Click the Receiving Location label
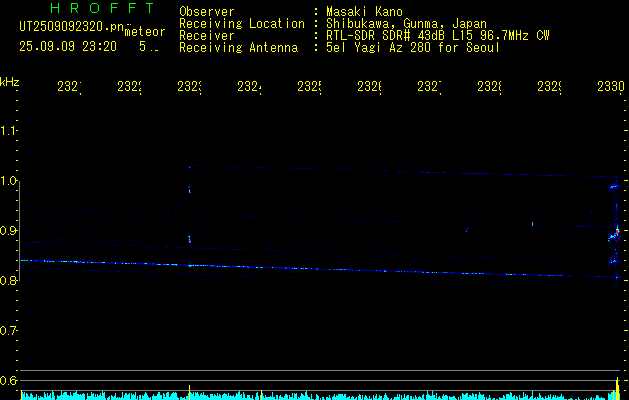Screen dimensions: 629x400 (242, 24)
